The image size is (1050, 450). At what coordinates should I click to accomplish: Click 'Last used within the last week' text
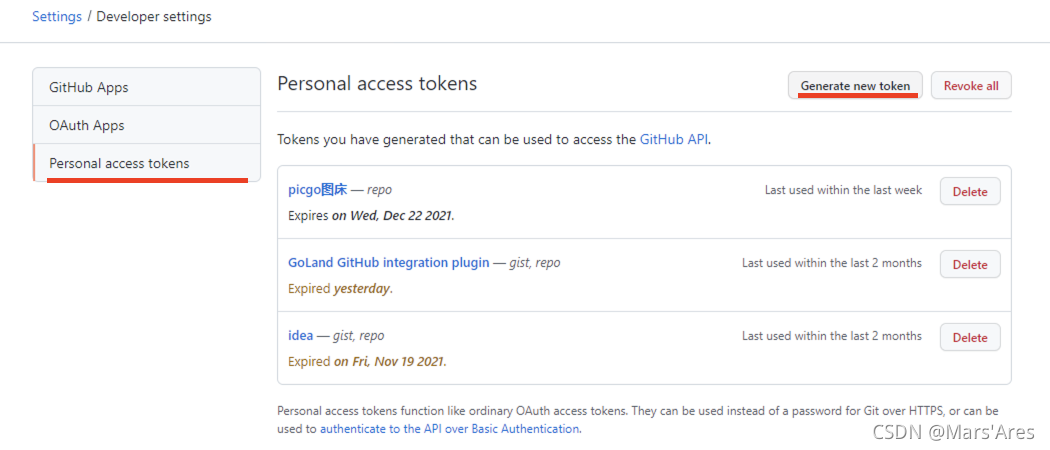tap(843, 190)
